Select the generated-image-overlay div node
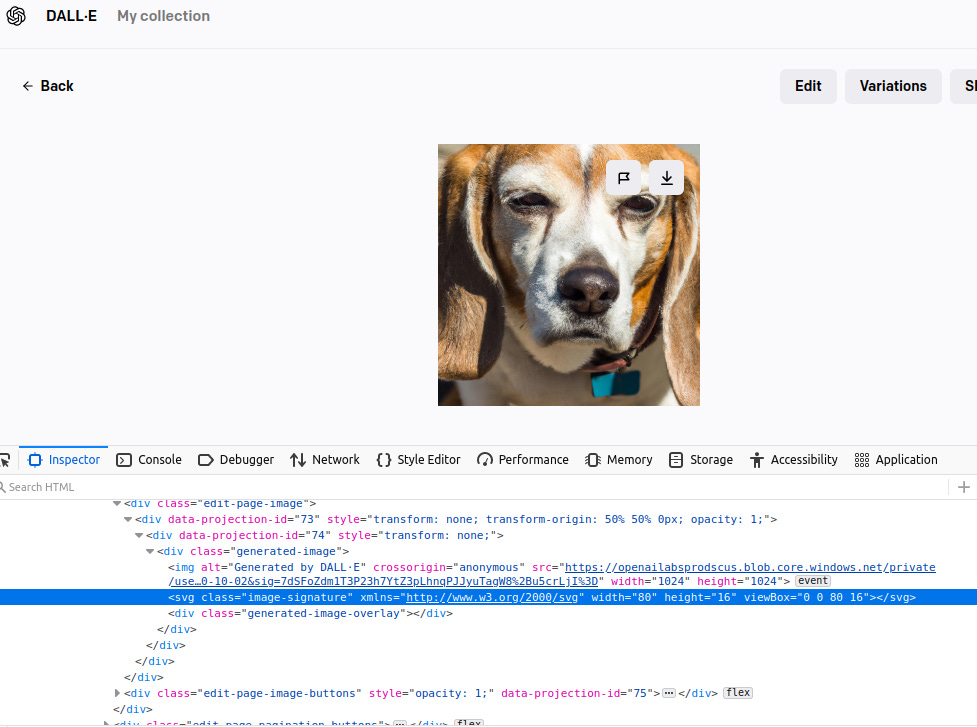The width and height of the screenshot is (977, 727). (488, 614)
